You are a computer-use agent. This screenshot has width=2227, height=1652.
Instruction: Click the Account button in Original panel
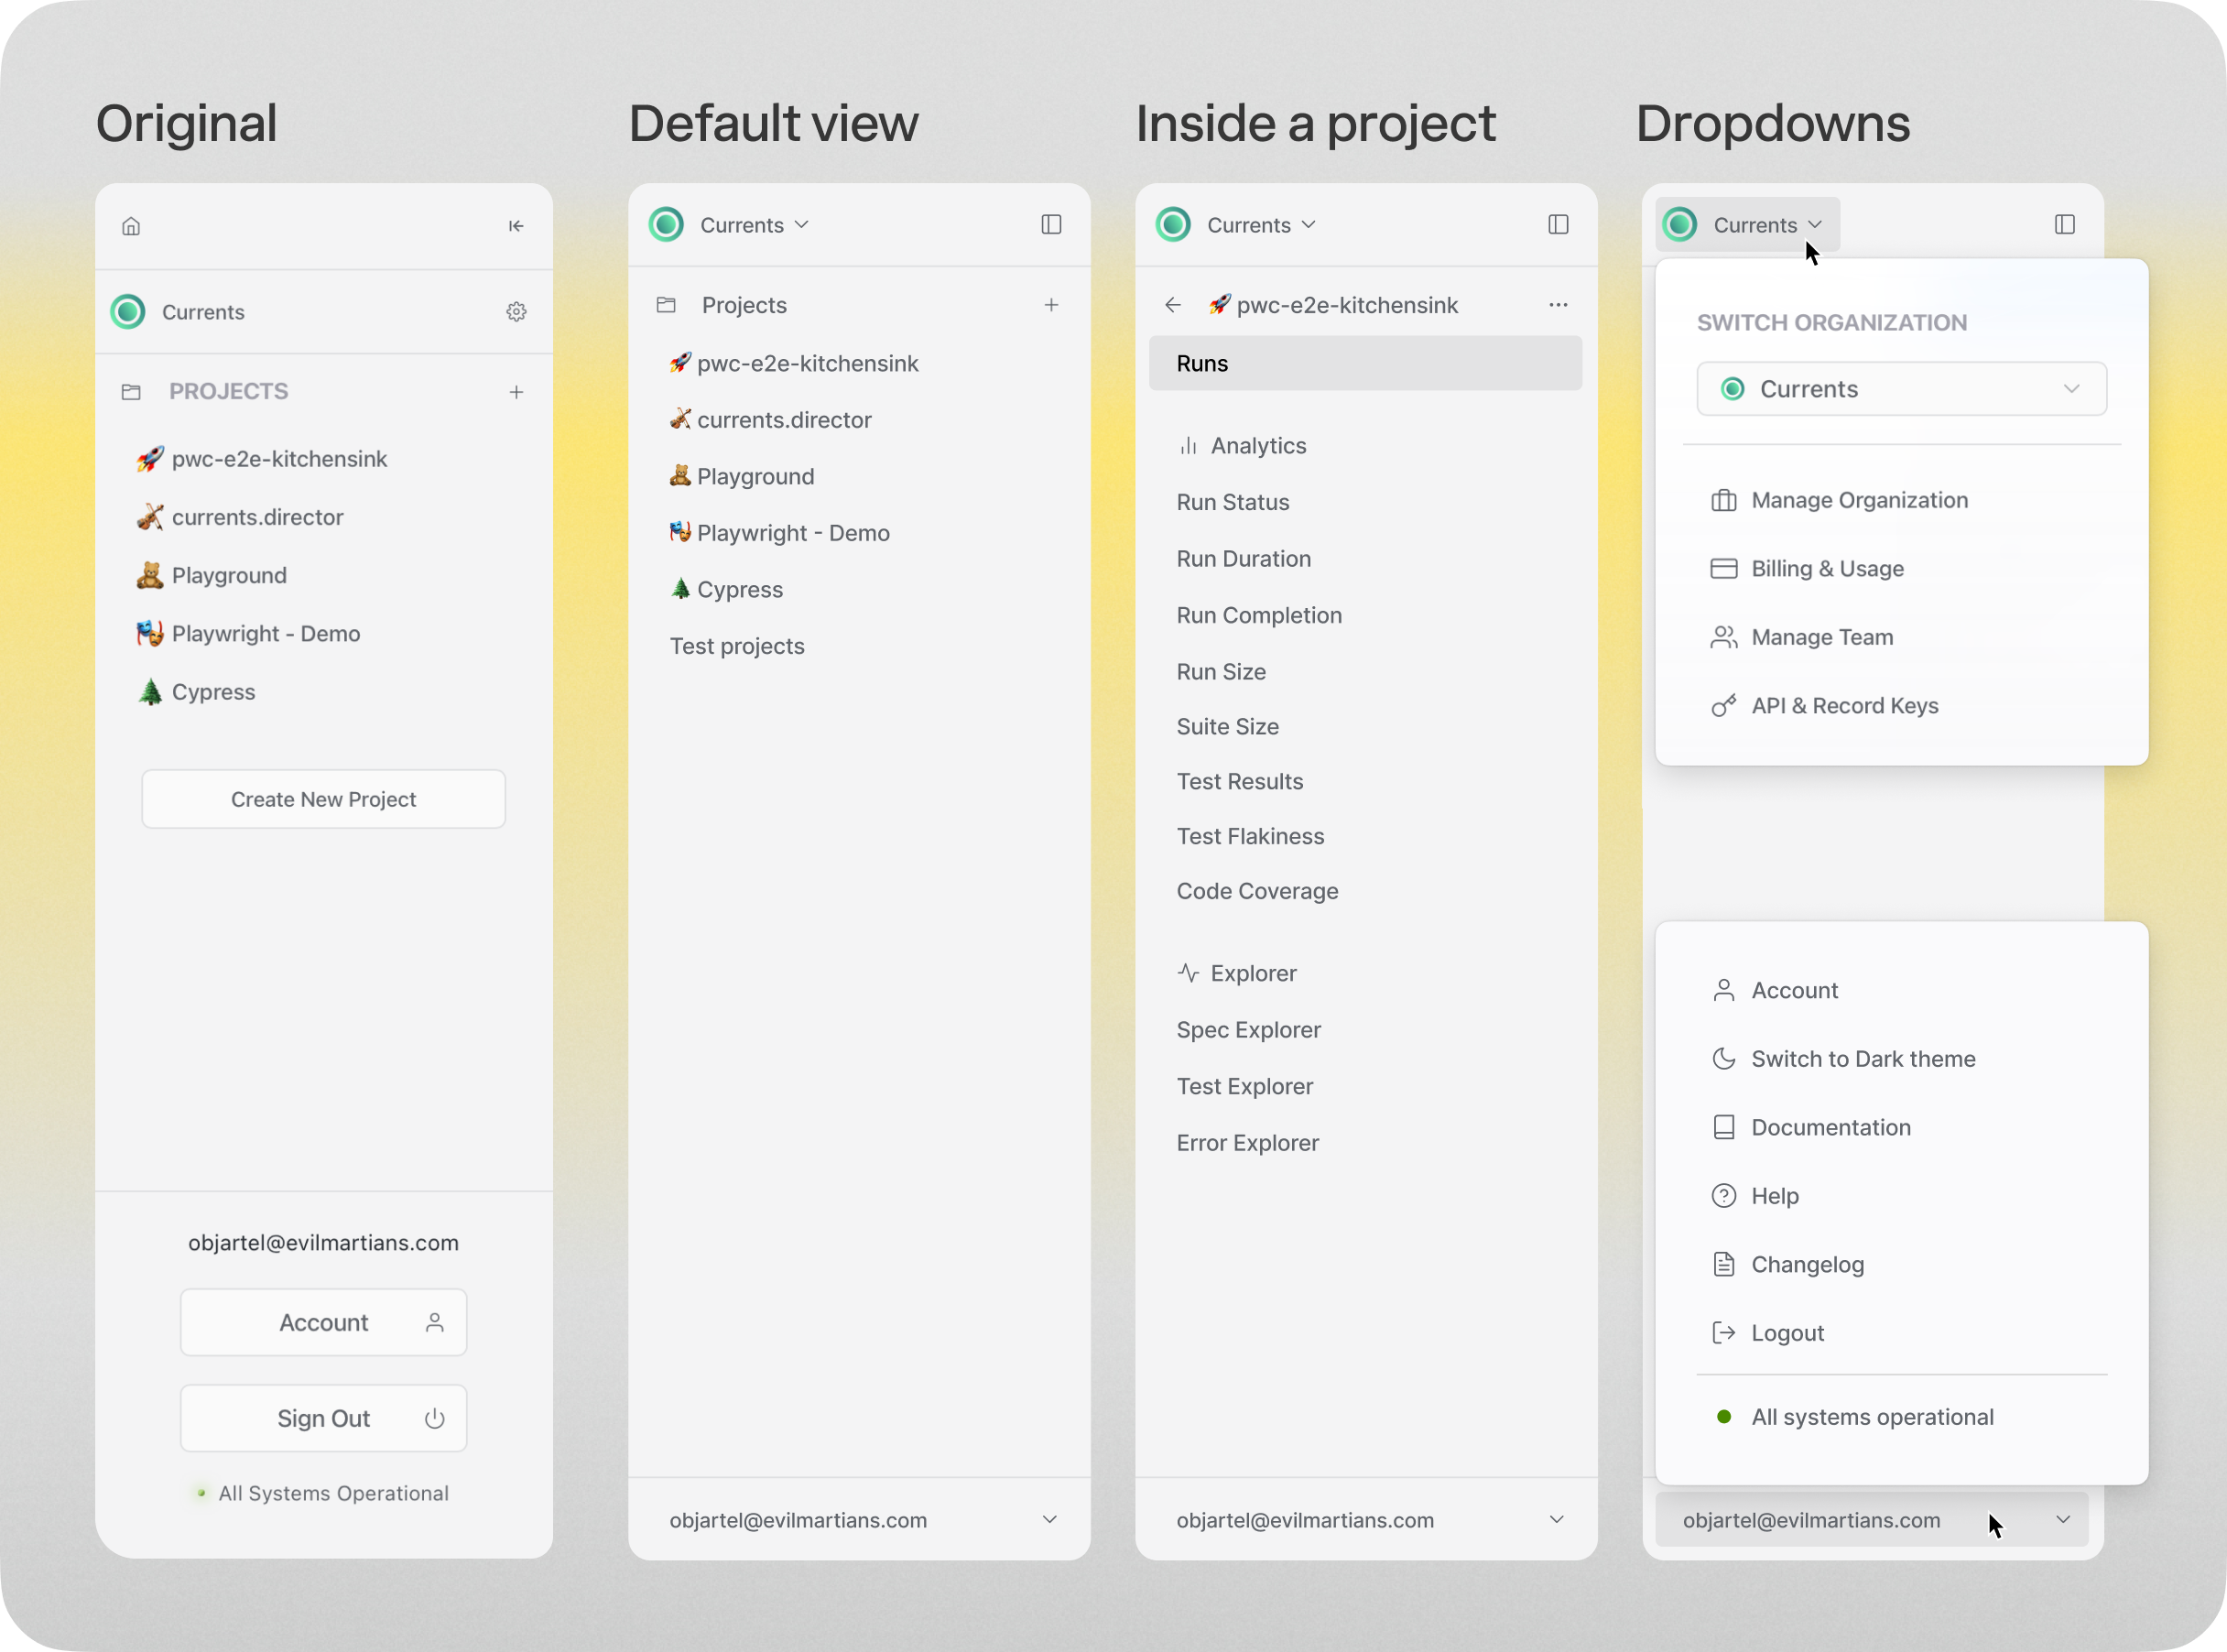click(x=323, y=1323)
